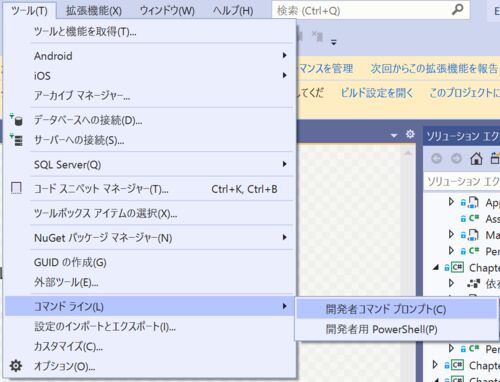
Task: Open the document tab list dropdown arrow
Action: pos(394,135)
